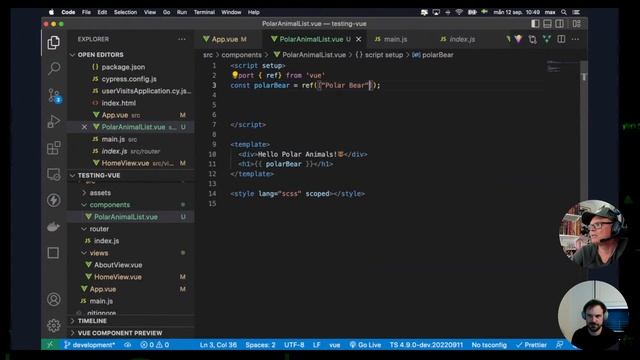
Task: Open the Extensions view
Action: click(x=53, y=148)
